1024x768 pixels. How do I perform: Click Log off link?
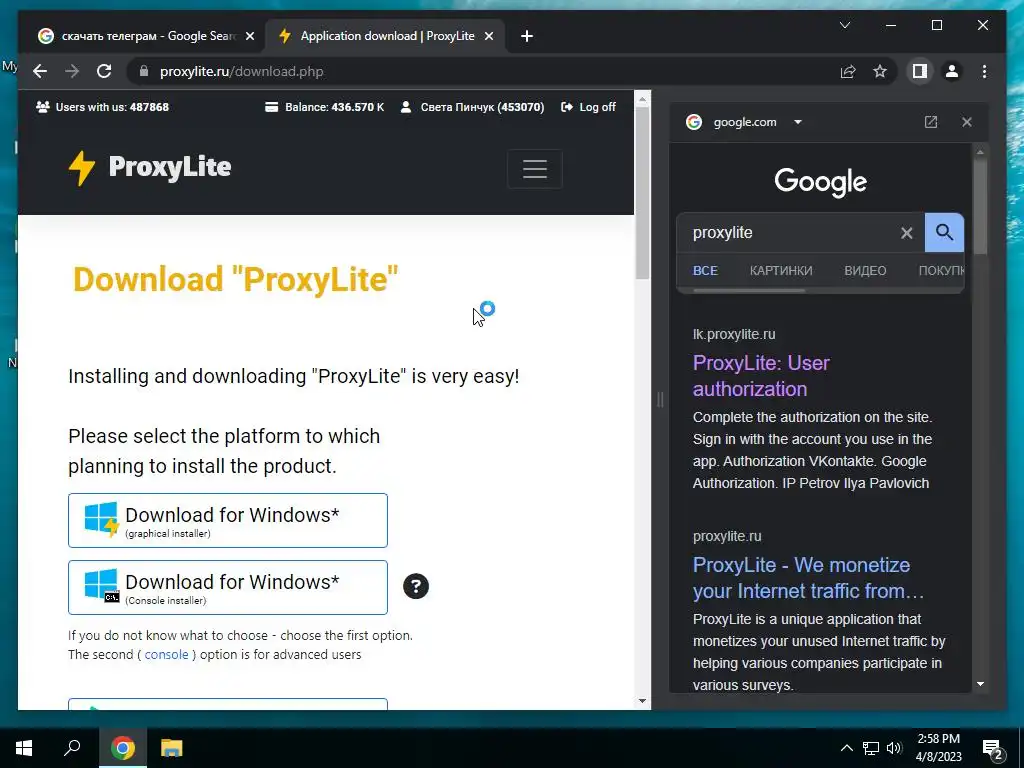(x=588, y=106)
